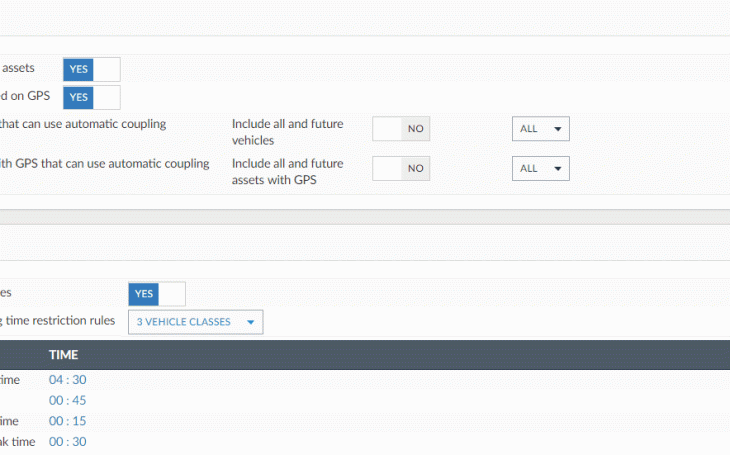Enable Include all and future assets with GPS switch

(x=401, y=169)
